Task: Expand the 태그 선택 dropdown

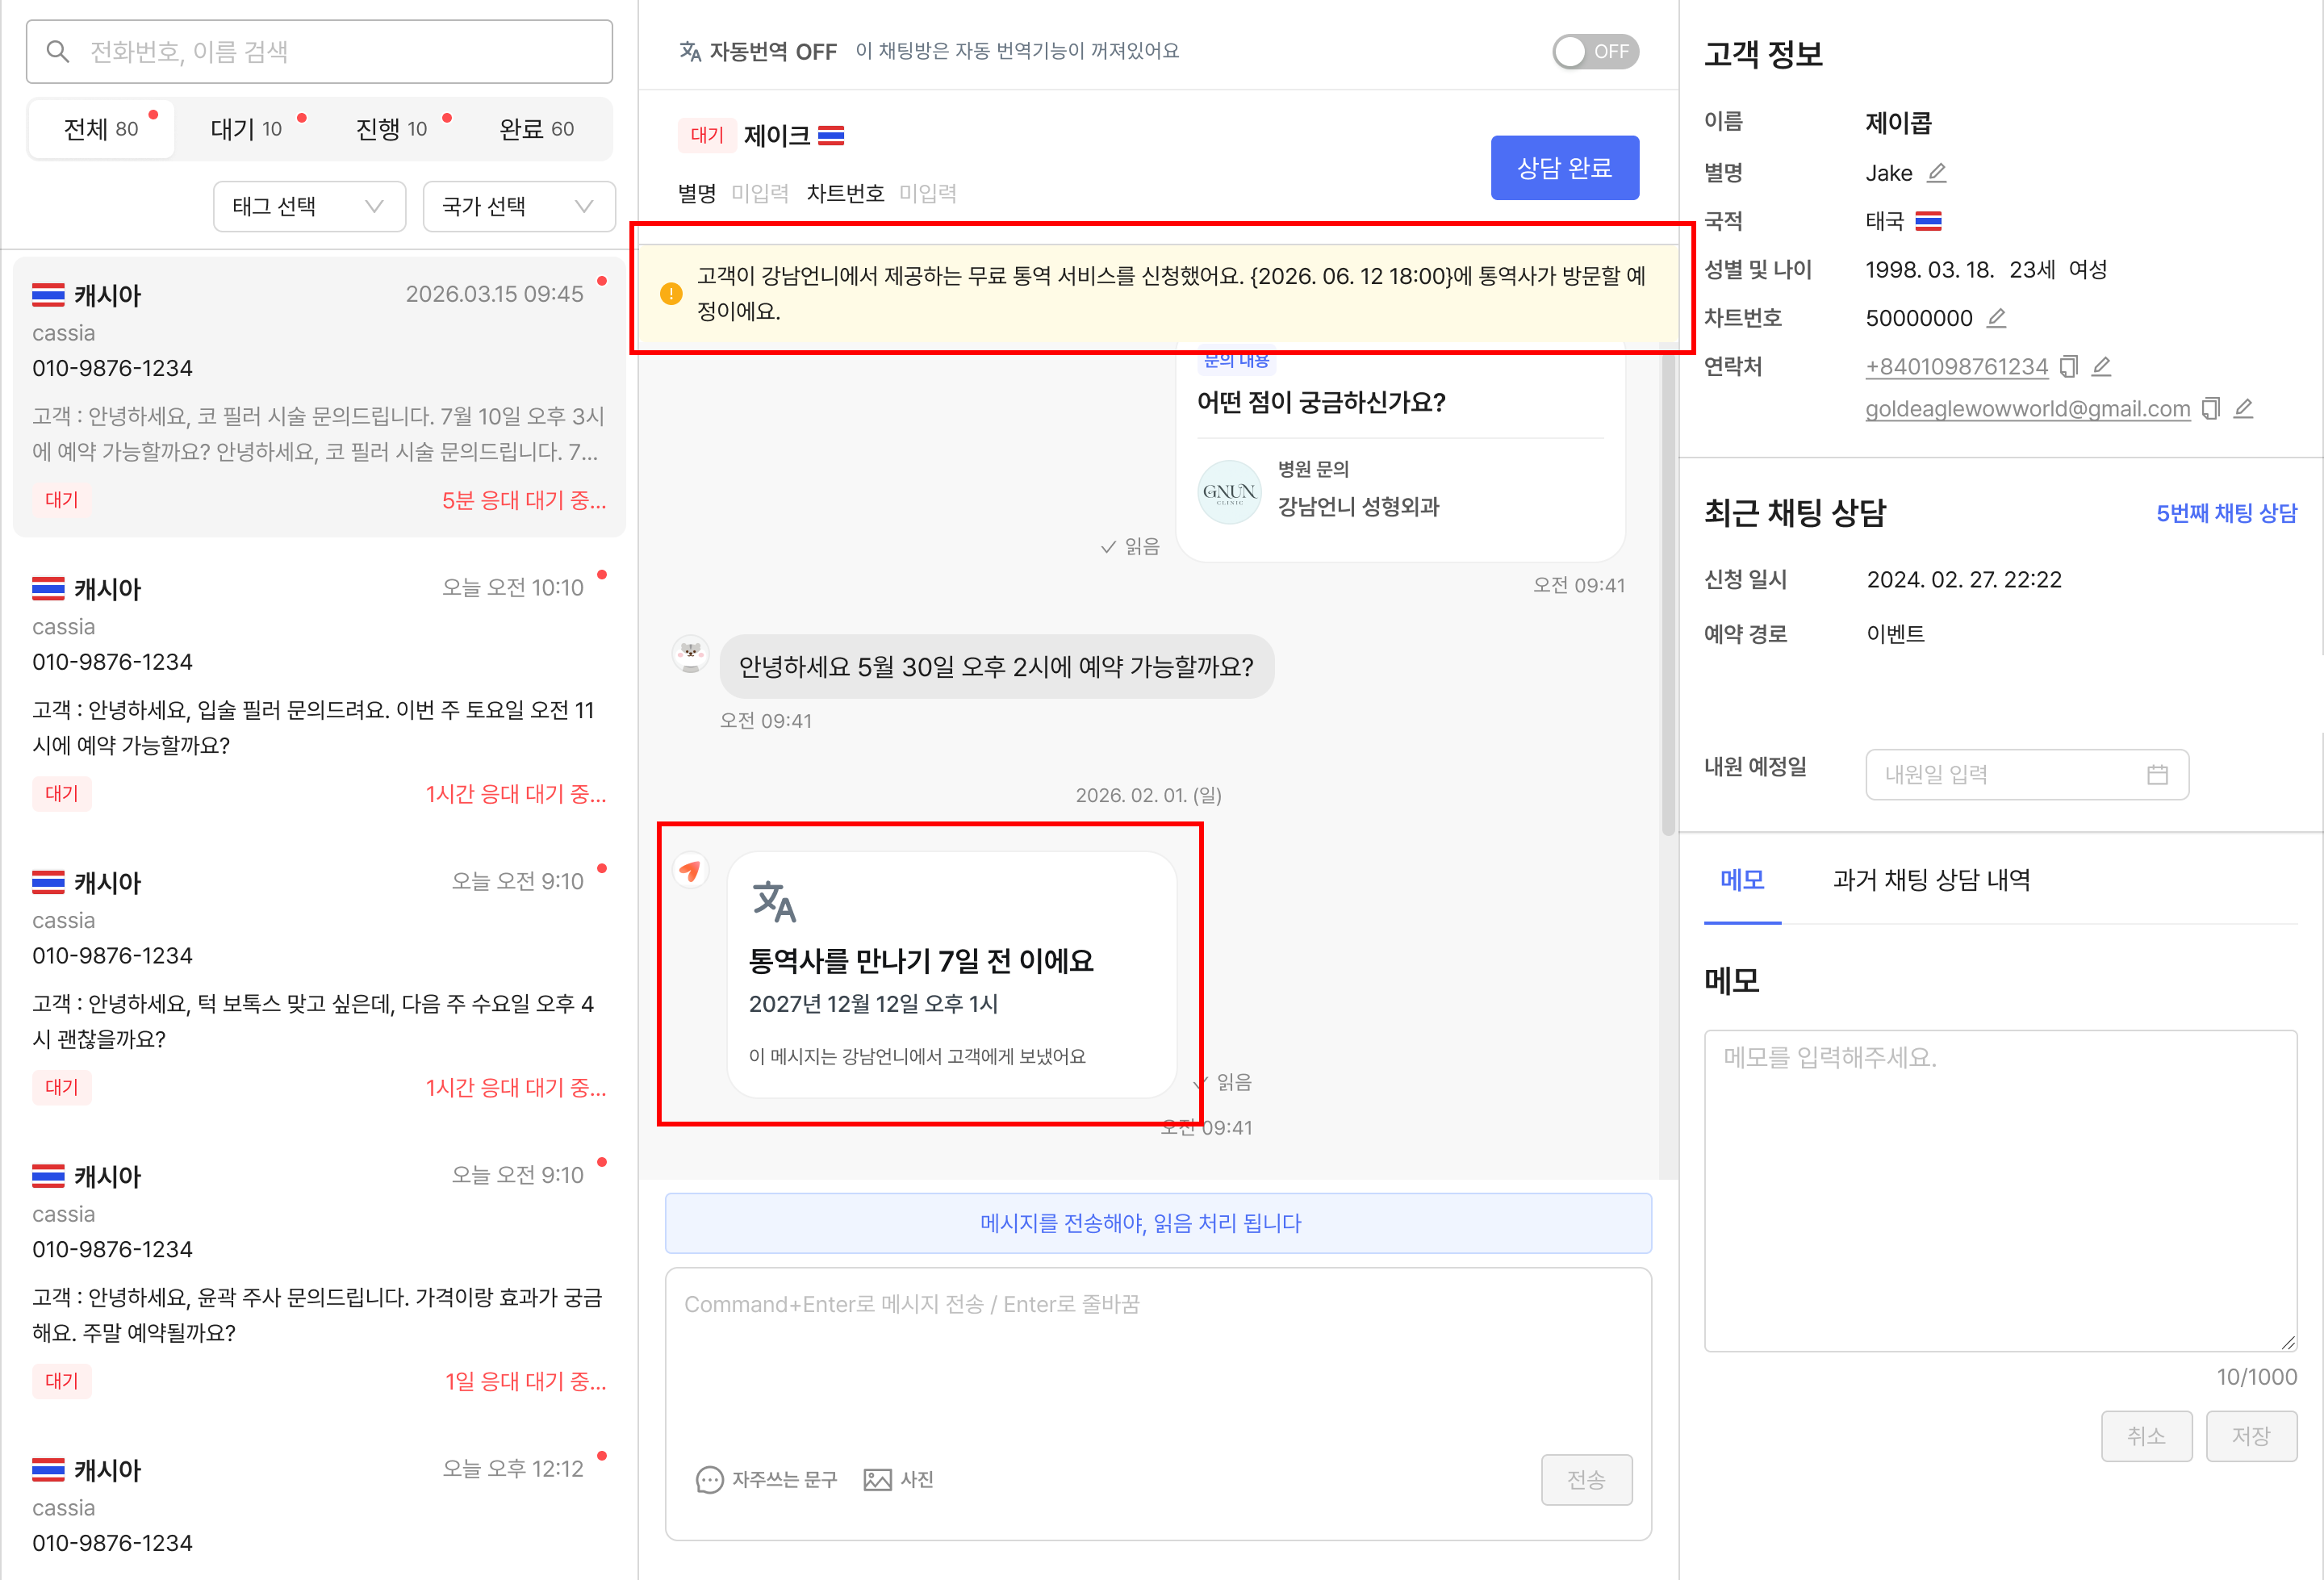Action: pos(309,206)
